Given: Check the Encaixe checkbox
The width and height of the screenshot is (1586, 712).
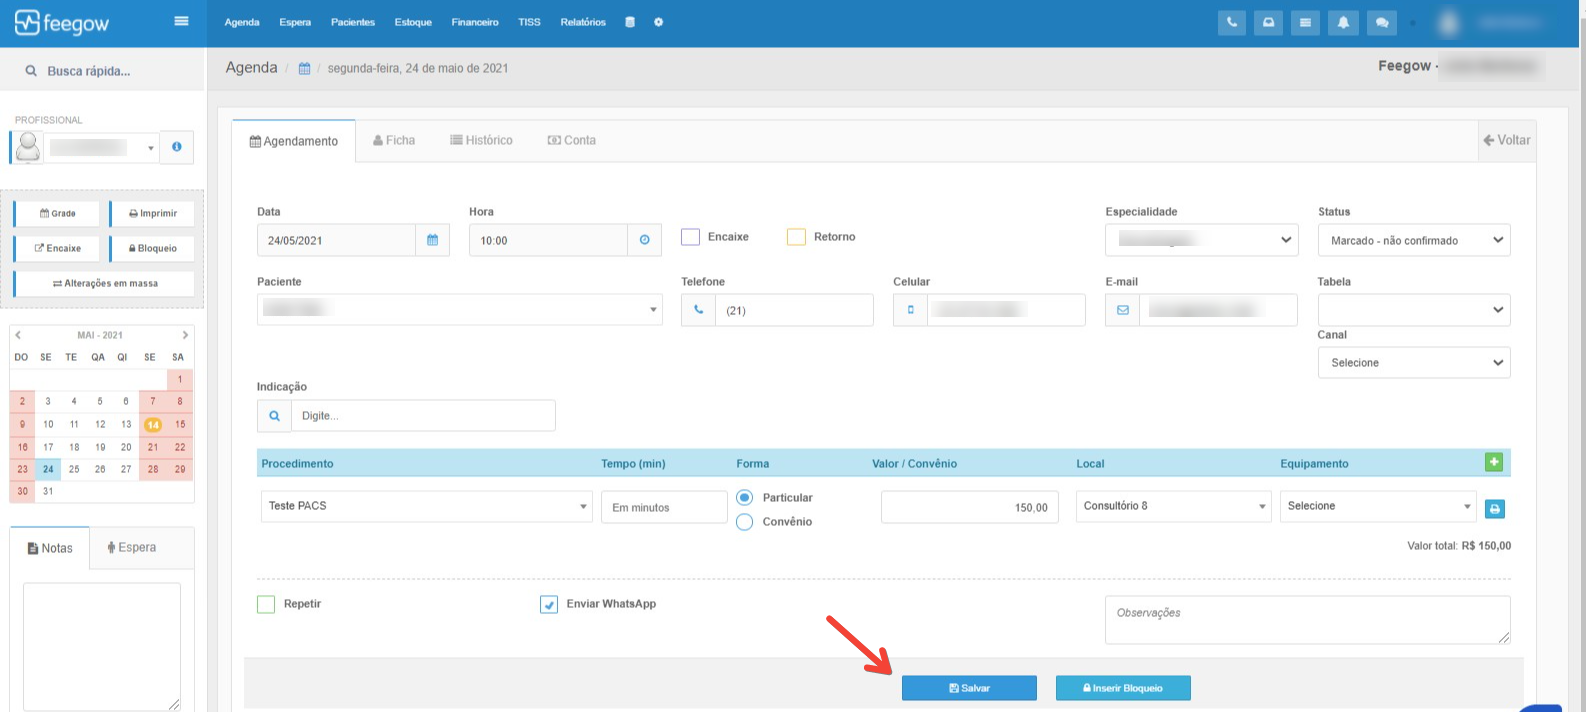Looking at the screenshot, I should (690, 237).
